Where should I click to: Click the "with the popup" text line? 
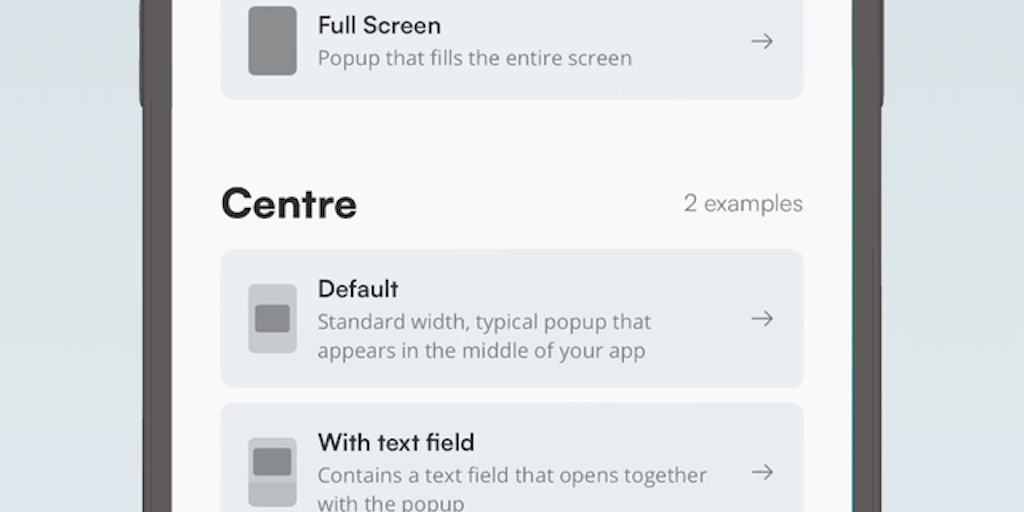pos(390,502)
